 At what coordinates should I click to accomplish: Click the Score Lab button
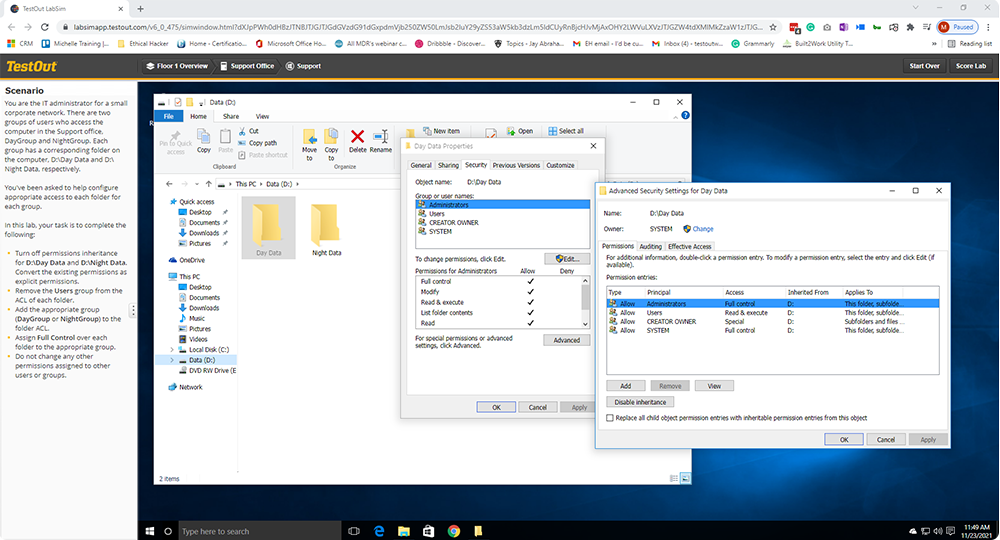coord(971,66)
